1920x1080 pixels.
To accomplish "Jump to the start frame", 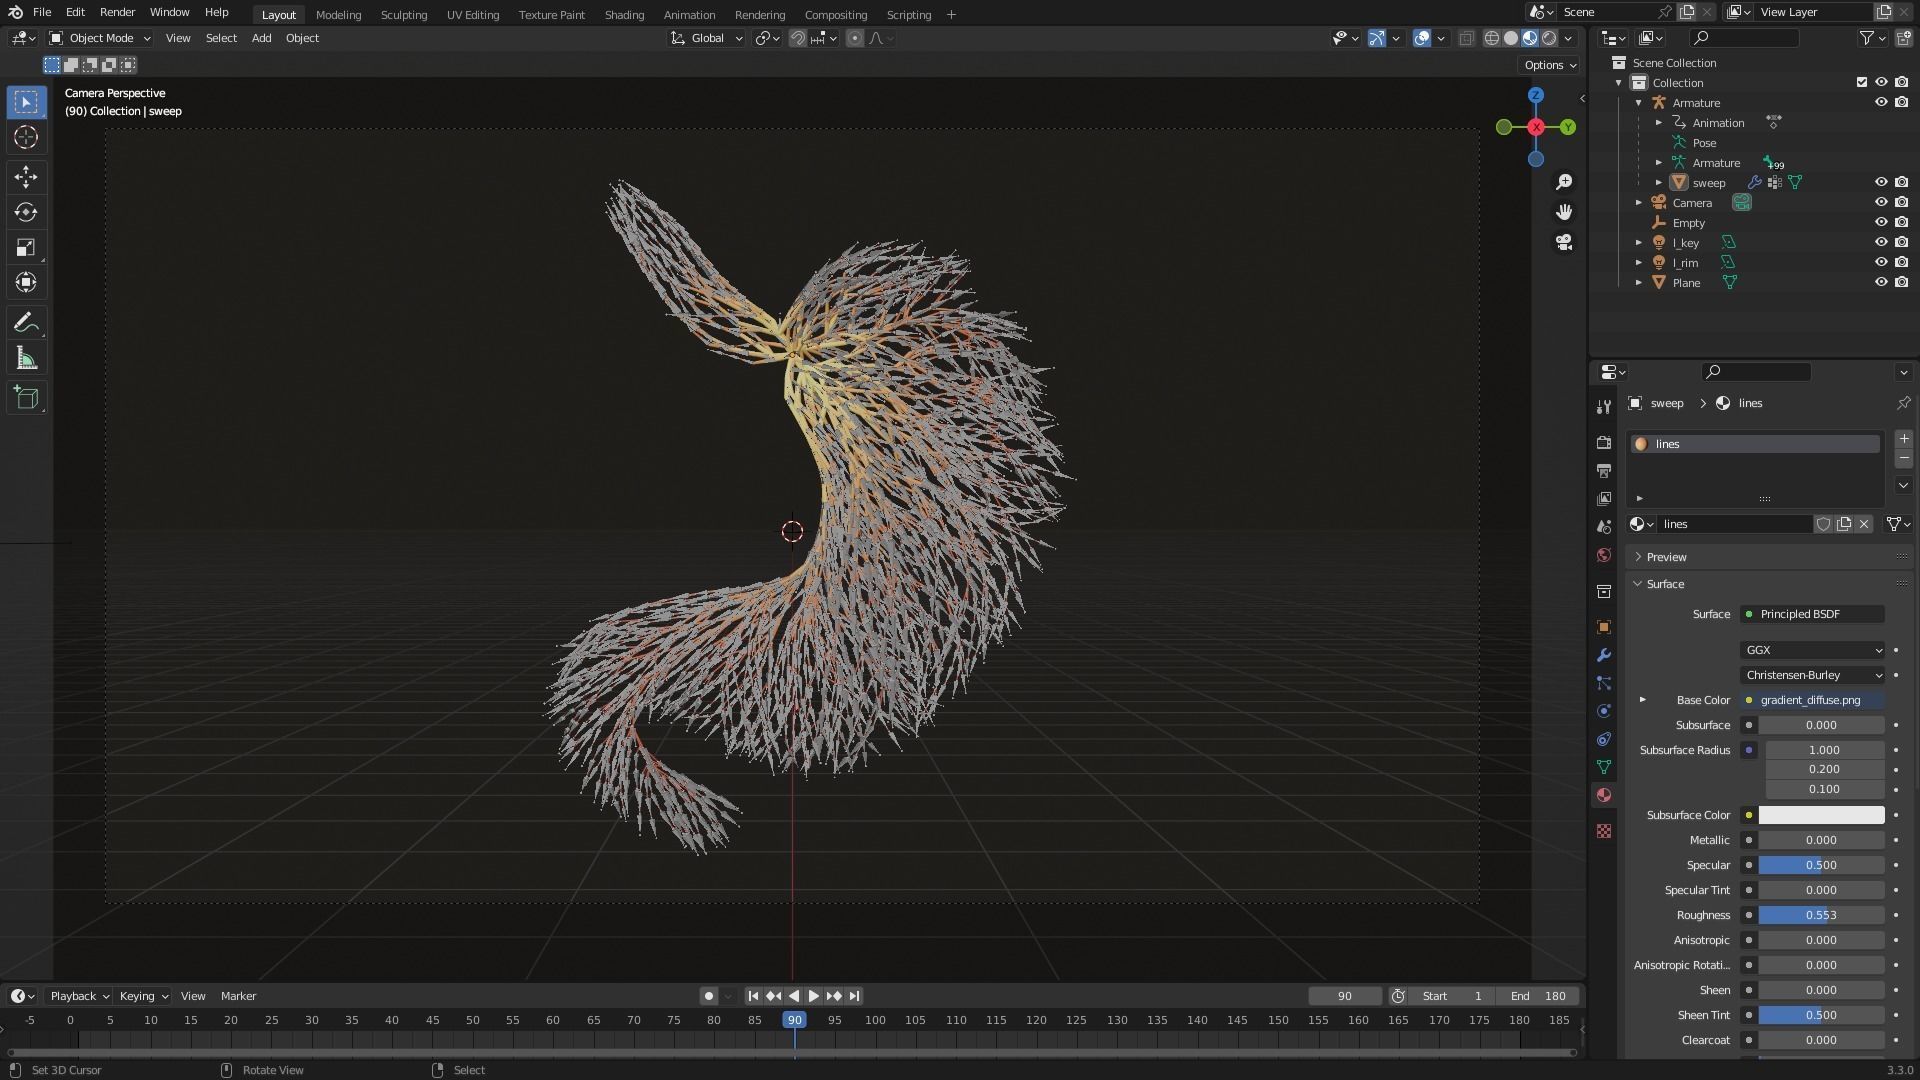I will 753,996.
